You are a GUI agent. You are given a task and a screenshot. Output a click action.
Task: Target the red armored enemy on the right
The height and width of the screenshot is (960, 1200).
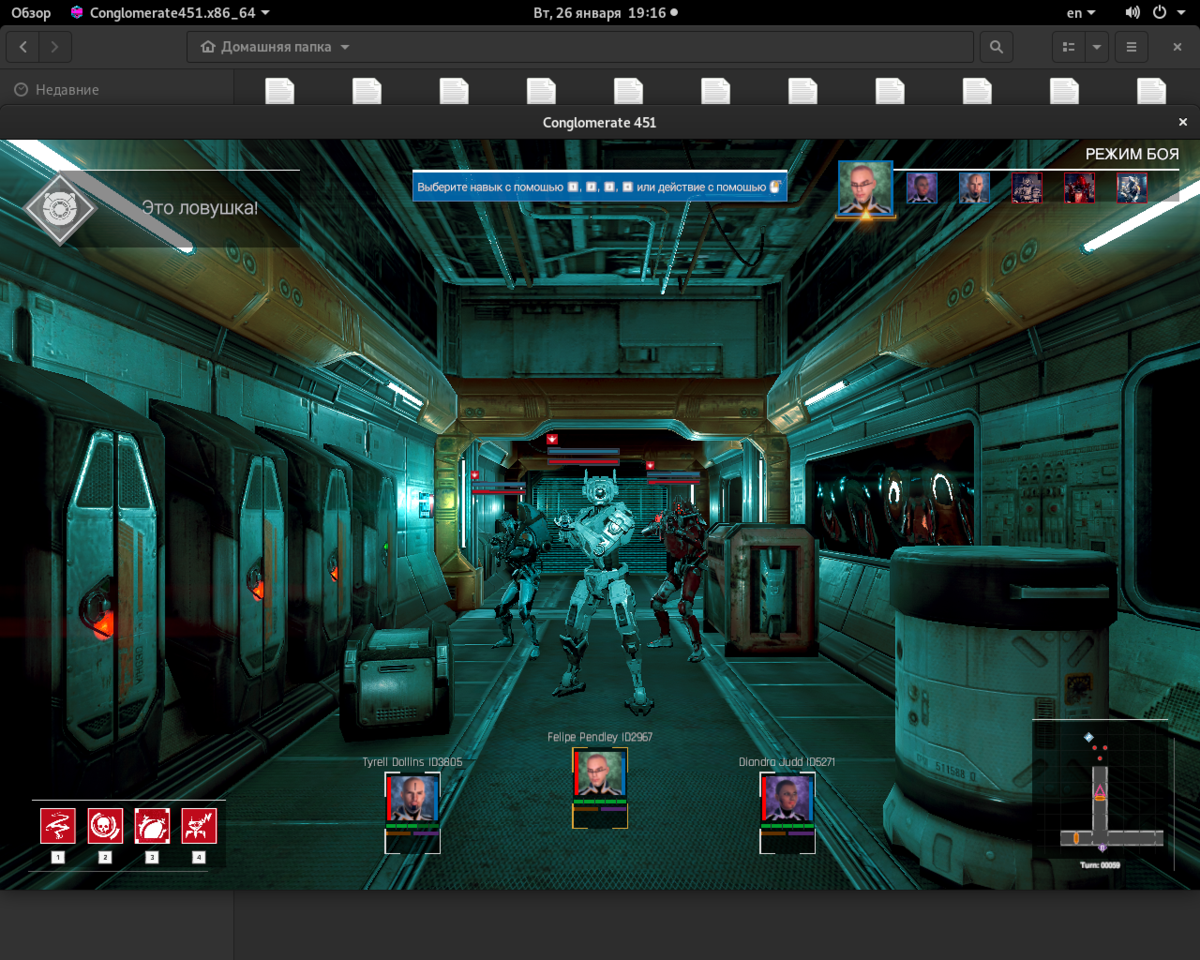[x=680, y=580]
